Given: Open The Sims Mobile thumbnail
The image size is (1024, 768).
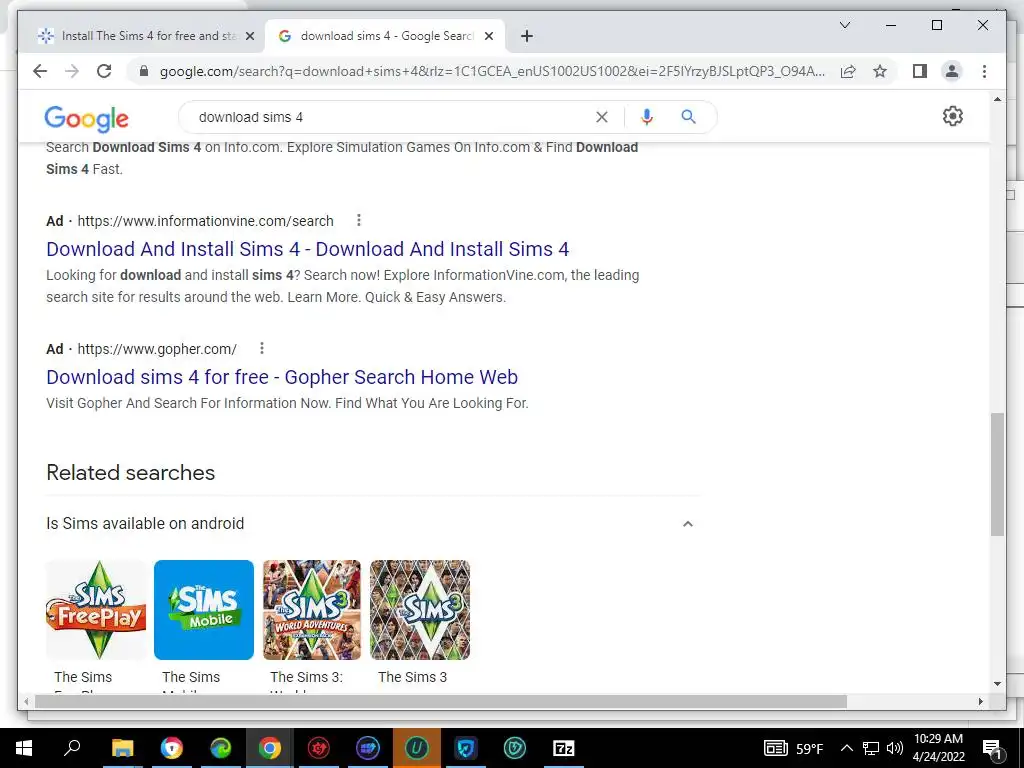Looking at the screenshot, I should (204, 609).
